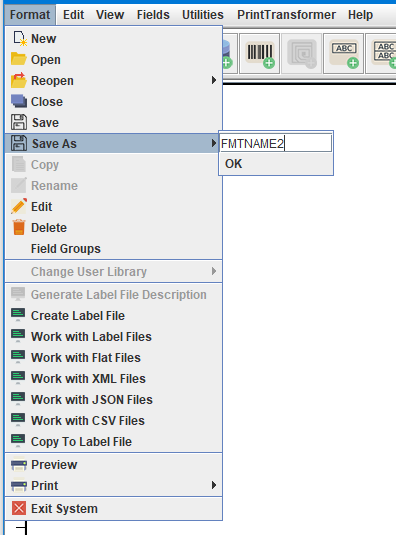
Task: Click the floppy disk Save icon
Action: [19, 122]
